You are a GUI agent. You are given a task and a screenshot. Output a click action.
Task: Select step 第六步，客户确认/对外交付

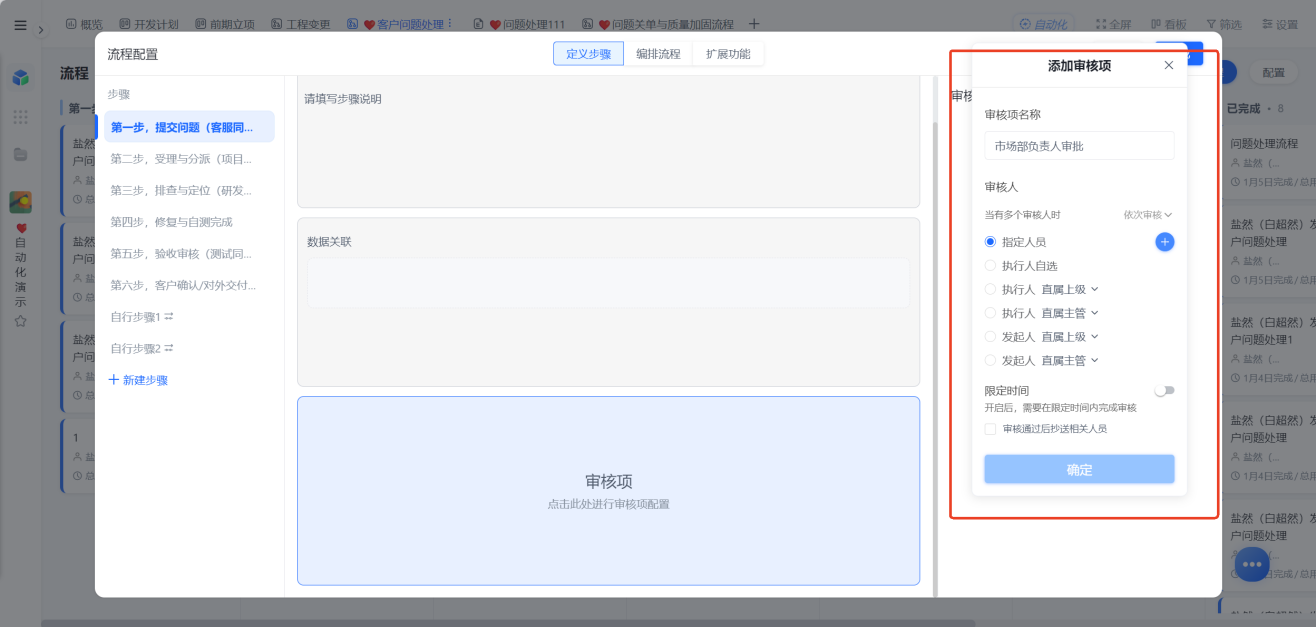(x=189, y=285)
